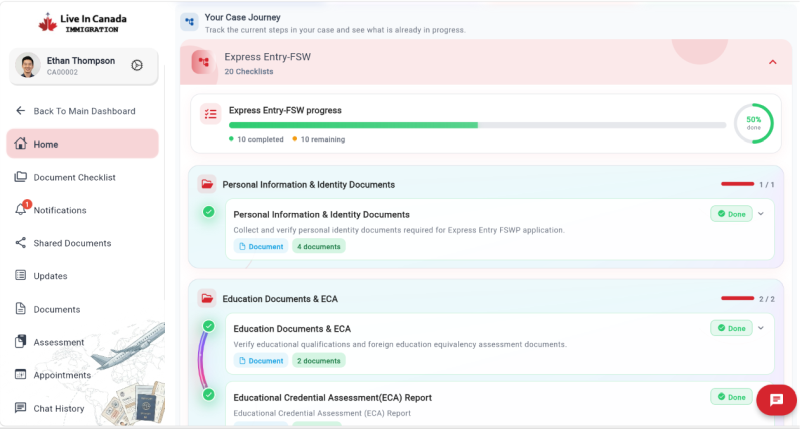The width and height of the screenshot is (800, 429).
Task: Click the Your Case Journey workflow icon
Action: 190,22
